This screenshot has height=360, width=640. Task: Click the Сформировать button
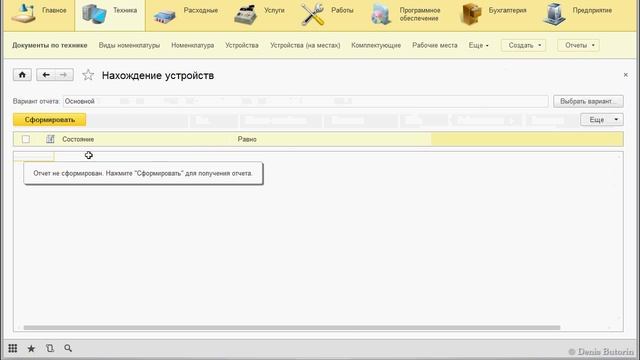click(49, 120)
